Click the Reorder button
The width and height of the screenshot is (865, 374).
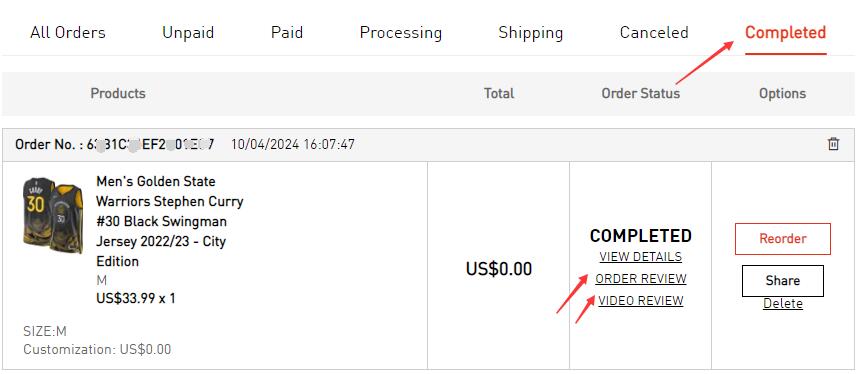click(x=783, y=239)
